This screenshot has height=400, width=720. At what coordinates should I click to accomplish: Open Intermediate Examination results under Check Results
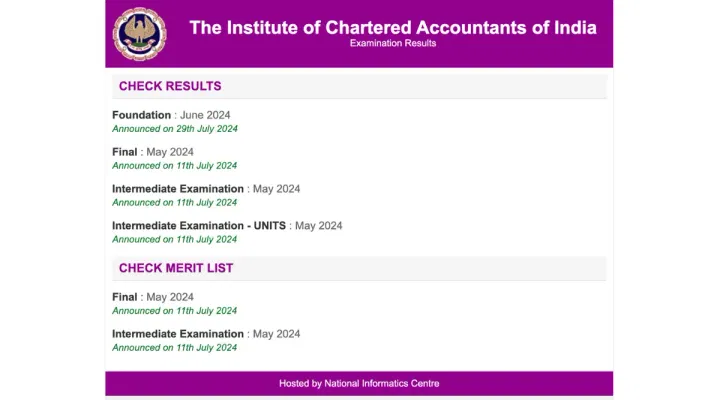click(x=178, y=189)
